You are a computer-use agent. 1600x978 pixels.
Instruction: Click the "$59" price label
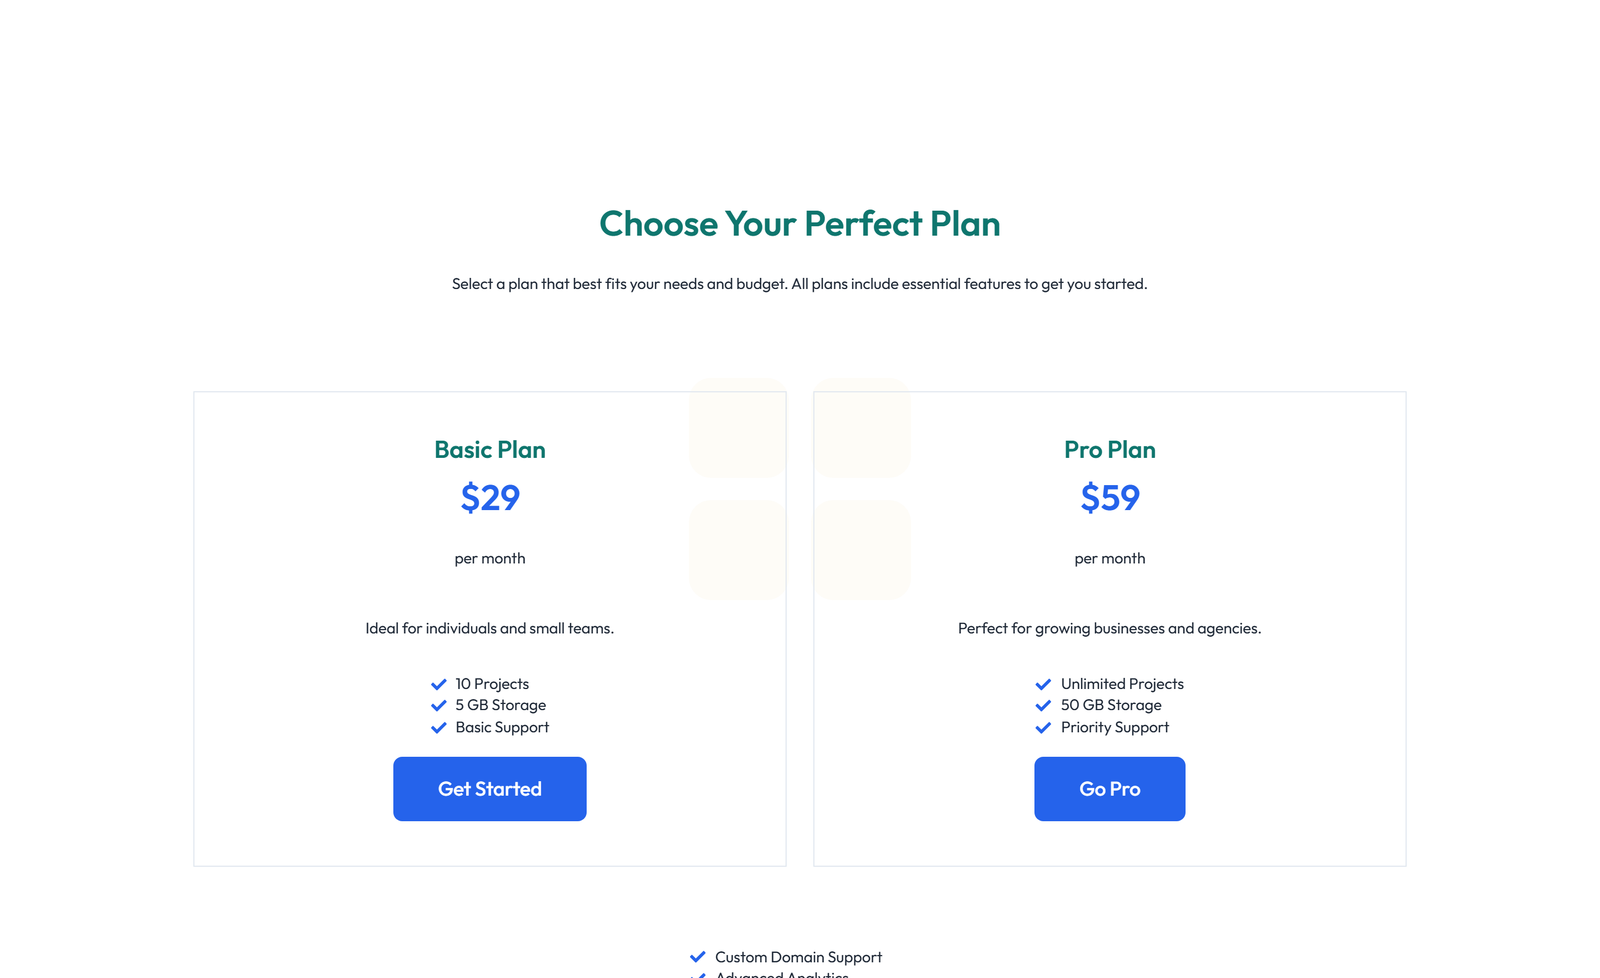coord(1109,498)
